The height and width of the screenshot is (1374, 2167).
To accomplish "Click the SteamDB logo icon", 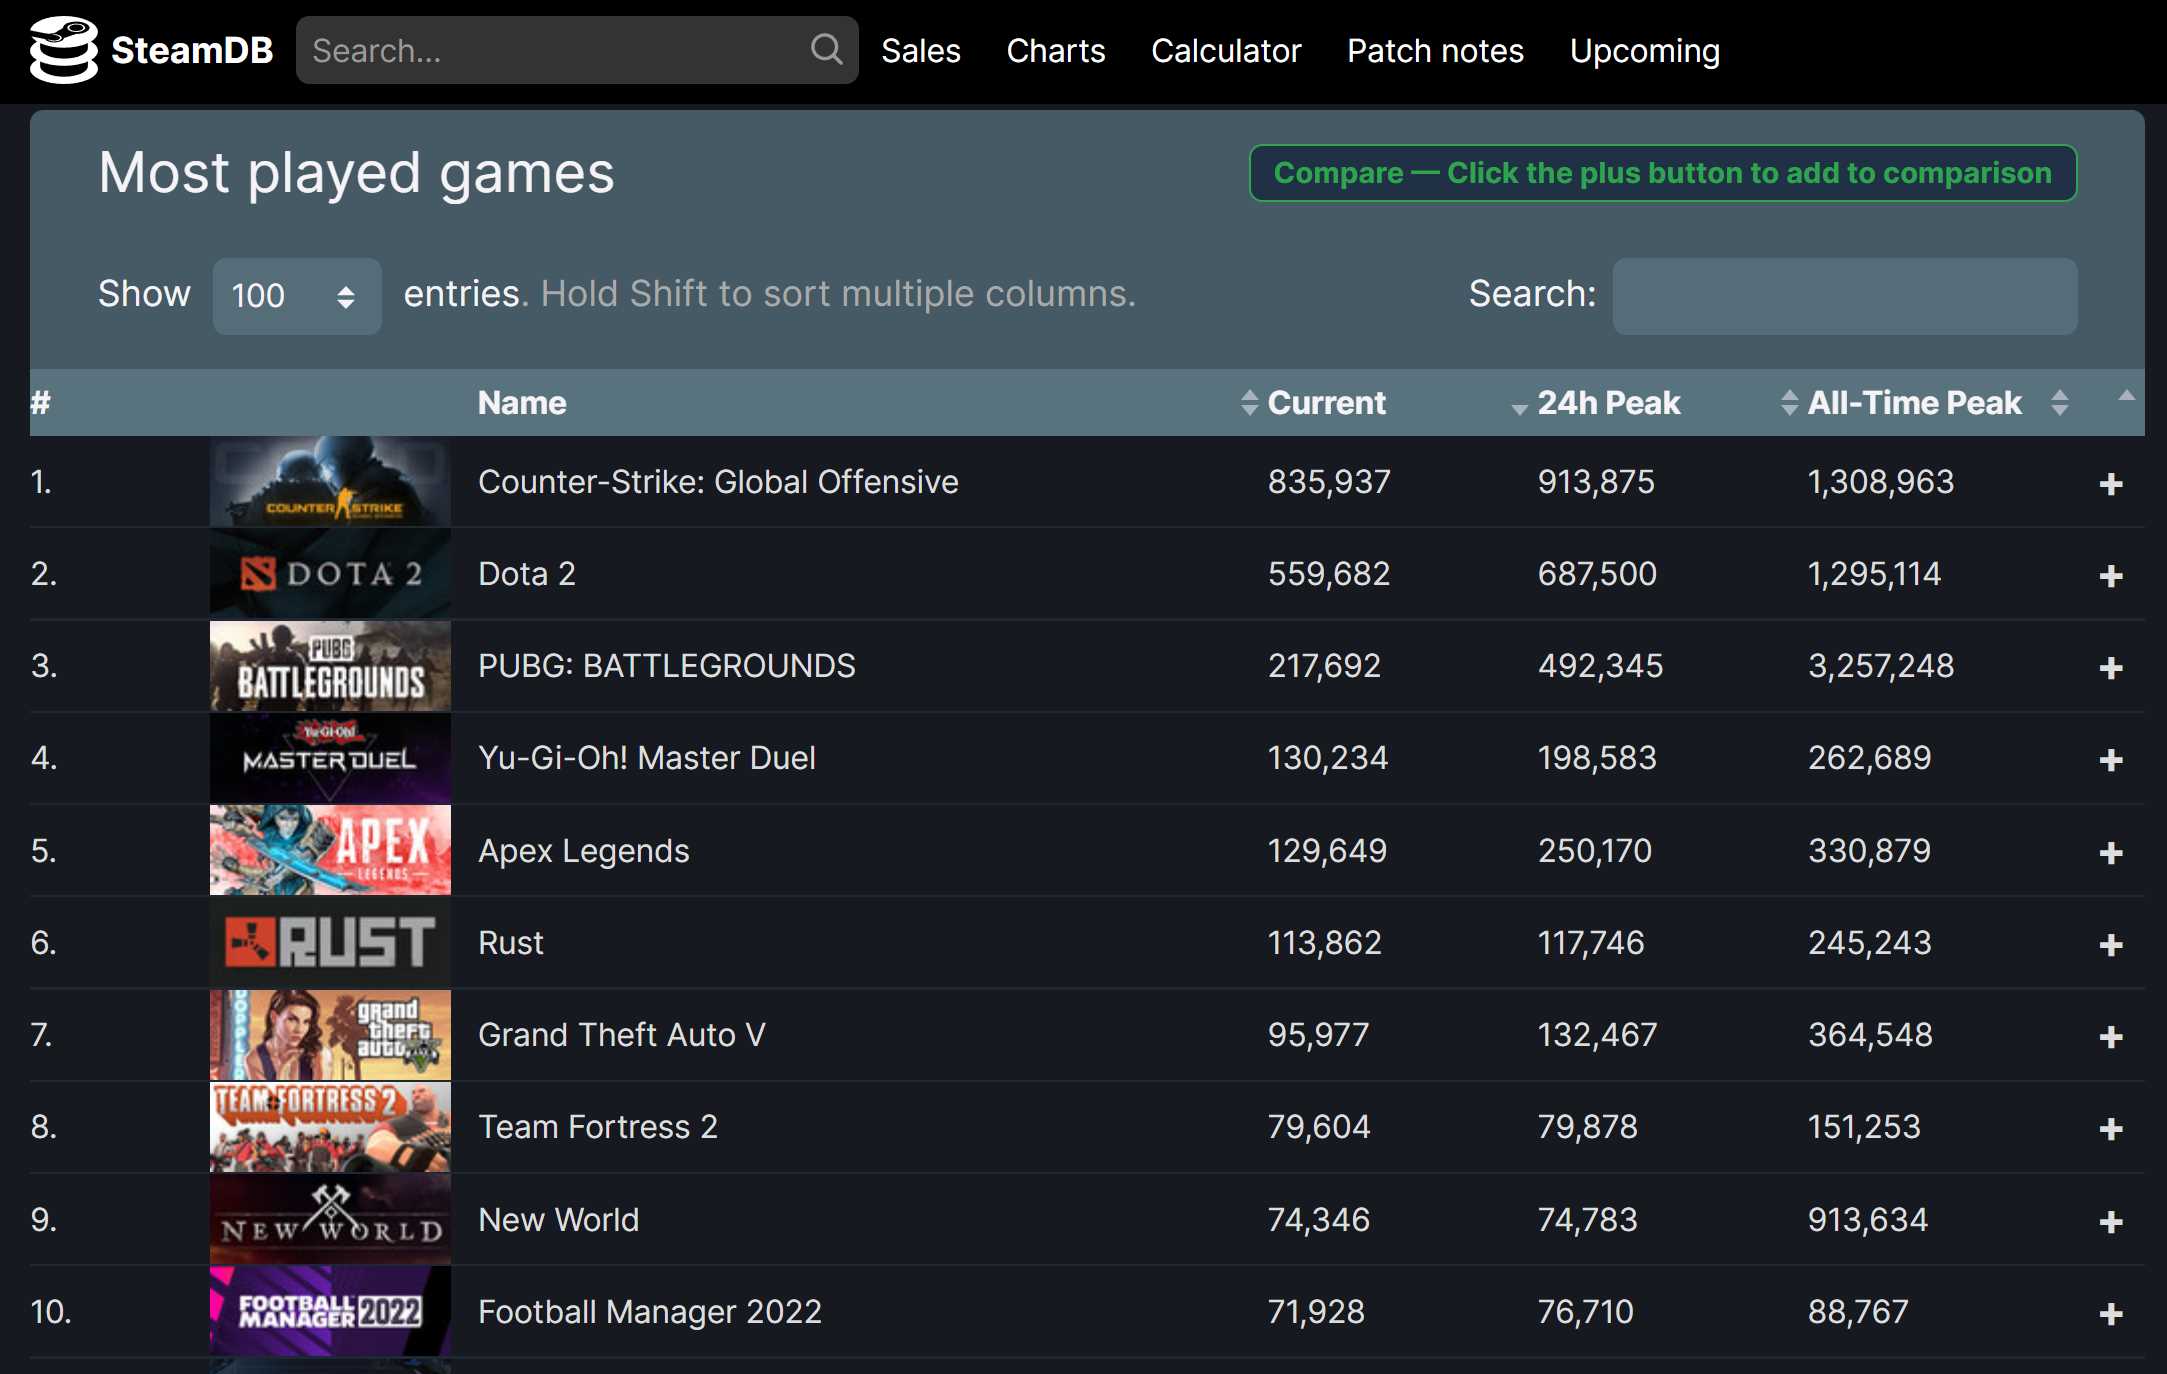I will pos(64,50).
